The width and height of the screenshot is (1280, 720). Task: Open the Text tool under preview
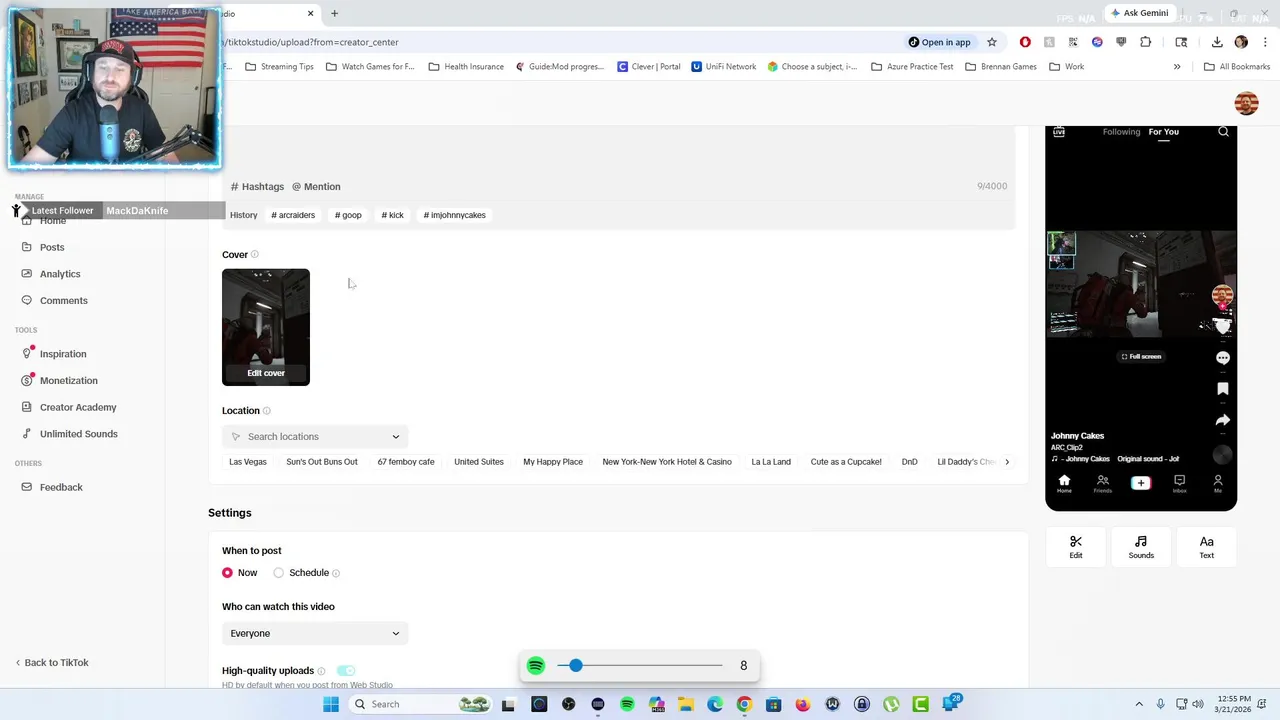pos(1207,548)
